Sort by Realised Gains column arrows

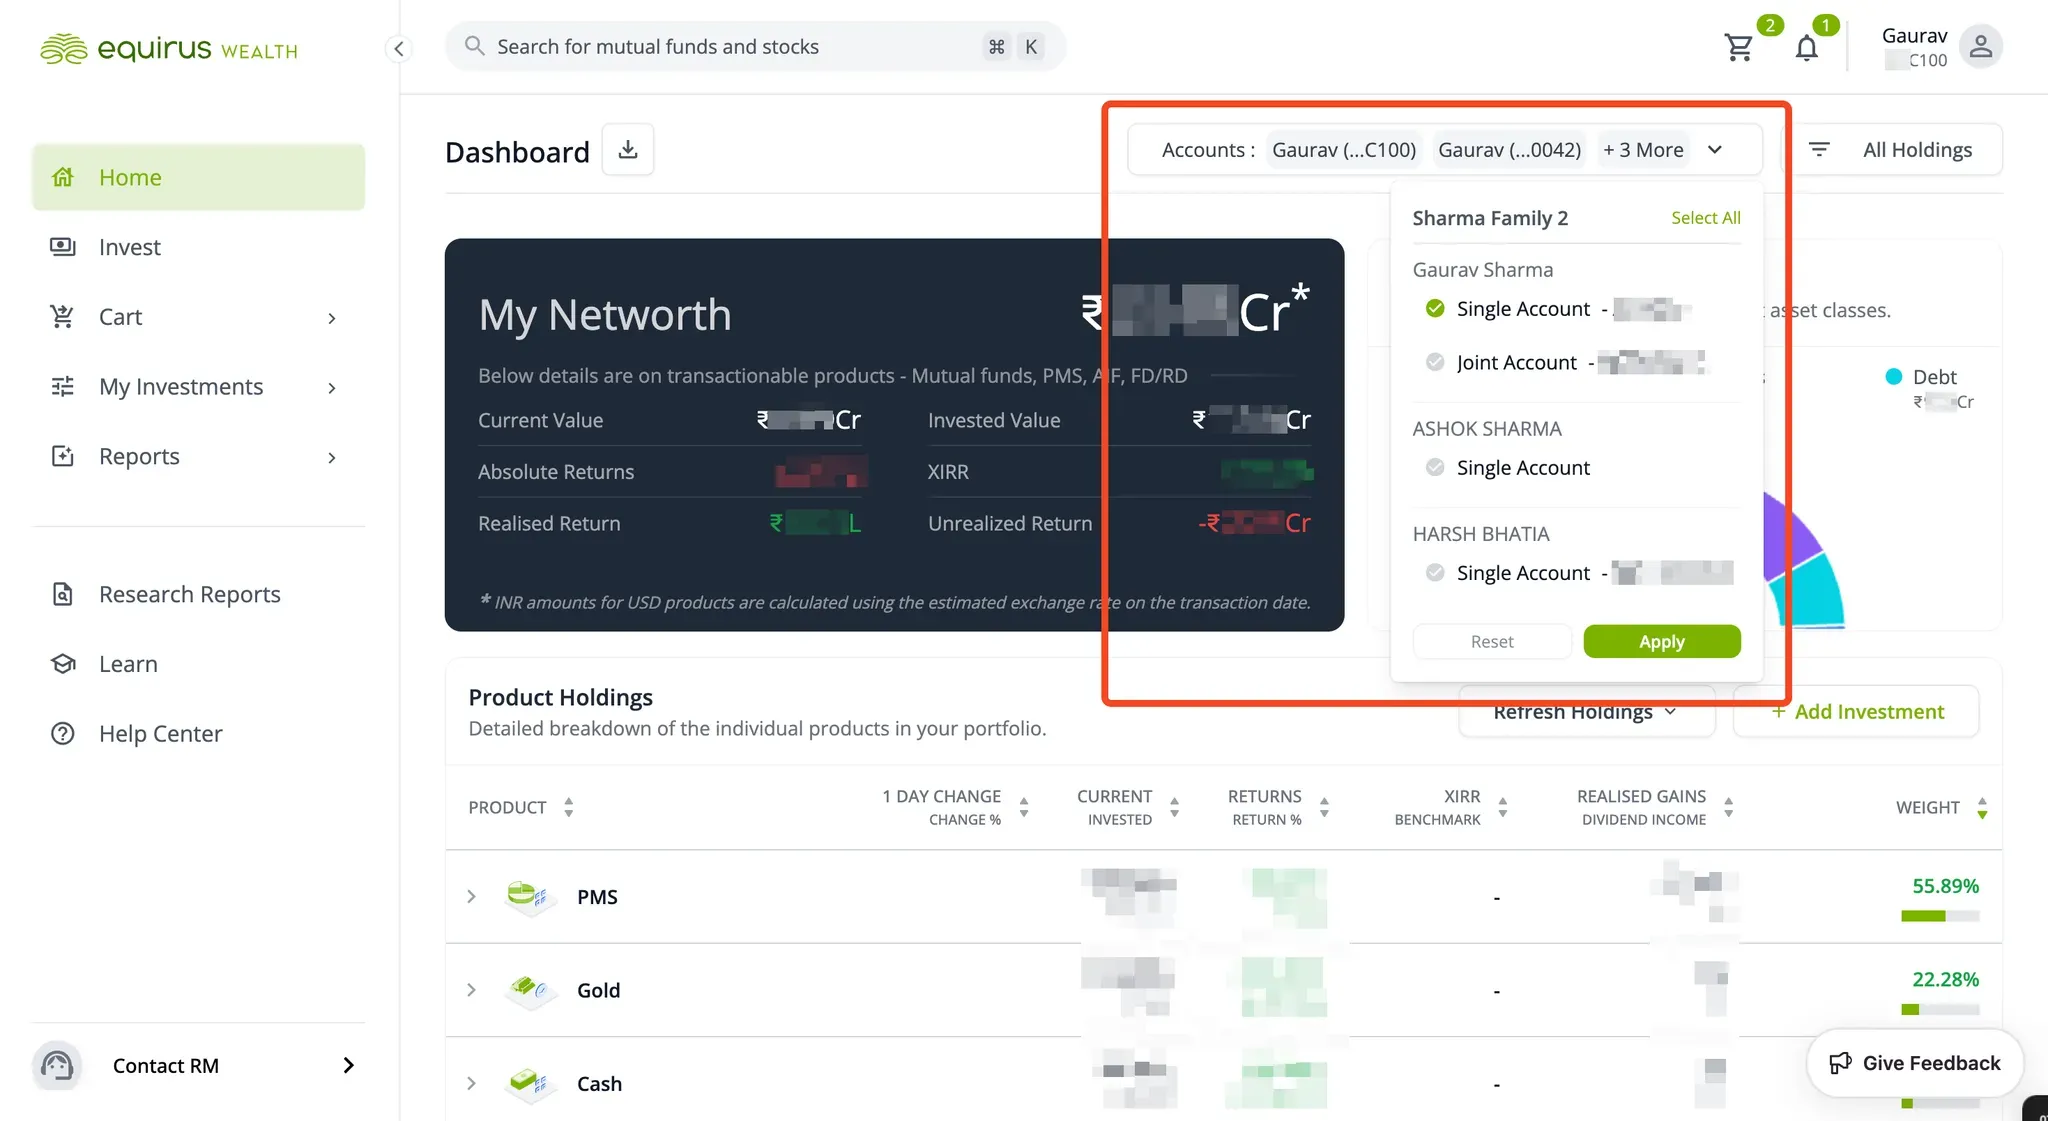(x=1728, y=807)
